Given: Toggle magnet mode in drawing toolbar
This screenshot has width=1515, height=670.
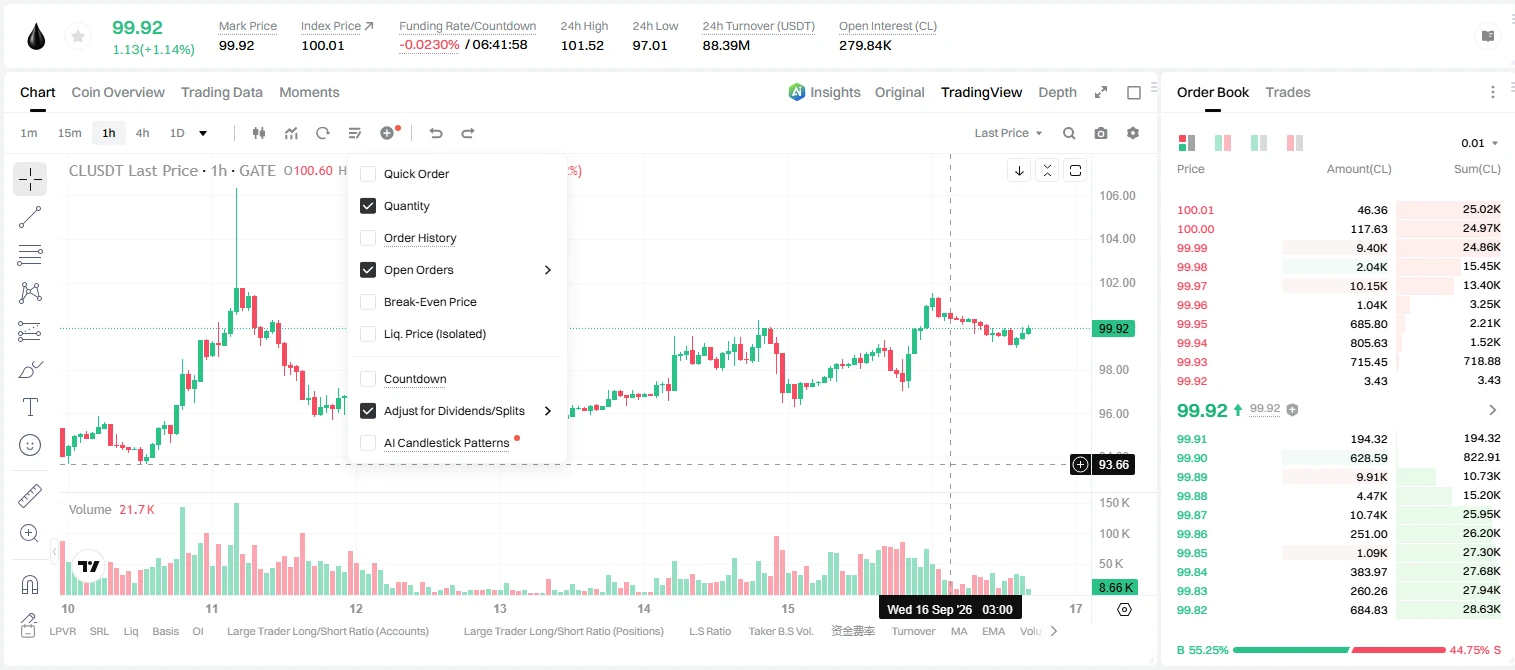Looking at the screenshot, I should [x=30, y=585].
